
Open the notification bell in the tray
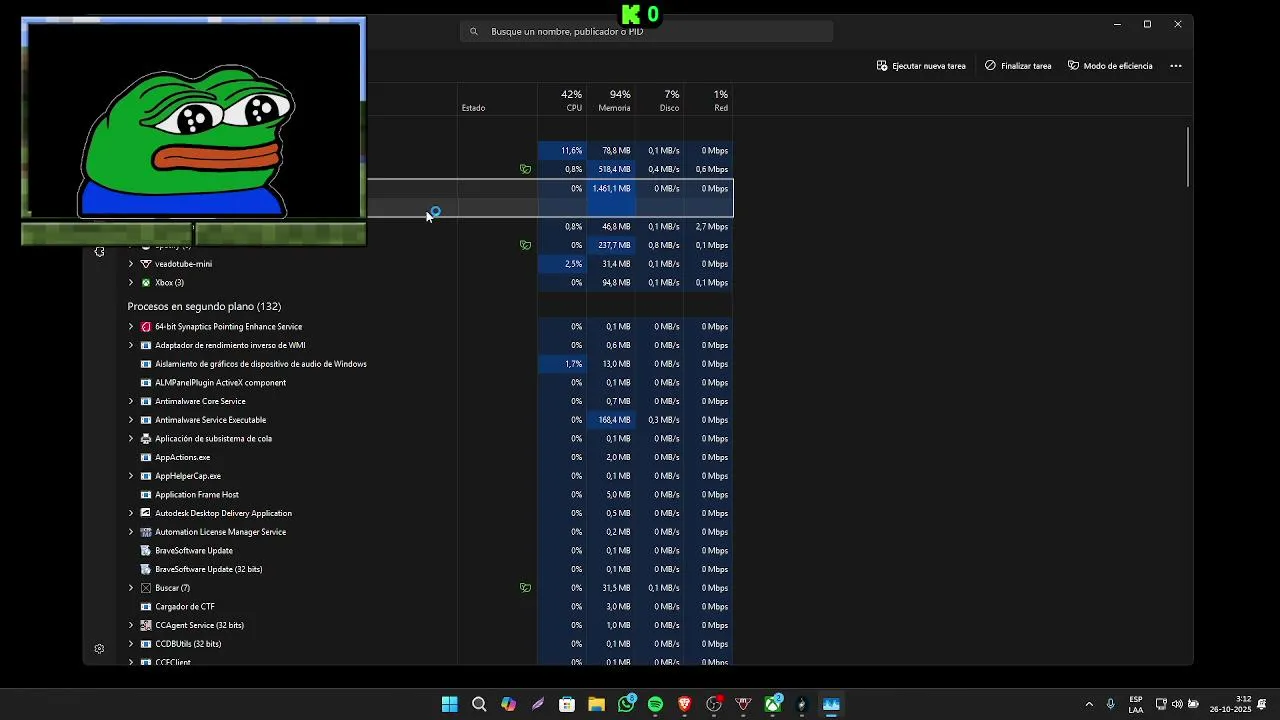click(1262, 704)
